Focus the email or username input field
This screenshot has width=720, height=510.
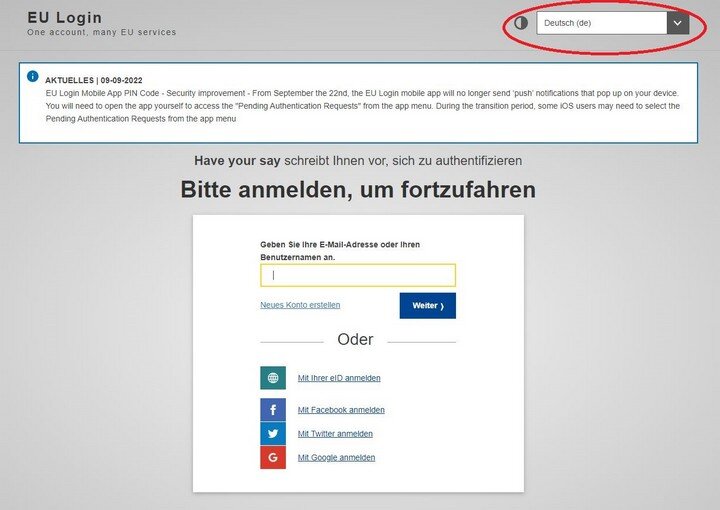[358, 275]
